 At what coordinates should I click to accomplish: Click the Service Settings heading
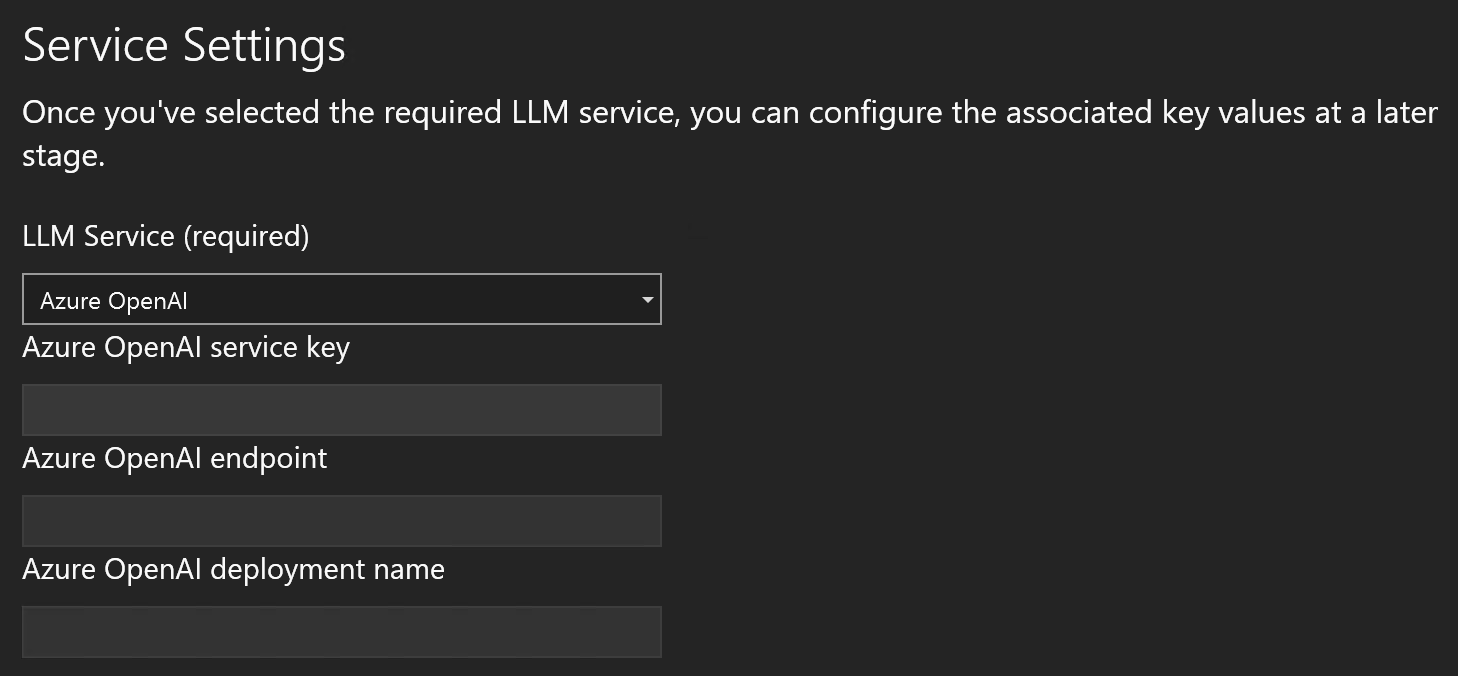(x=184, y=44)
